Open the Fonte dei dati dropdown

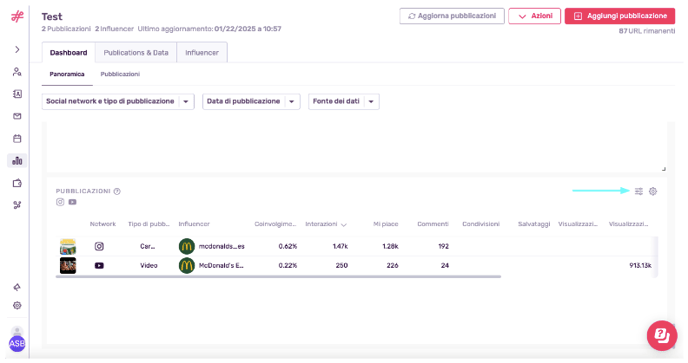[344, 101]
